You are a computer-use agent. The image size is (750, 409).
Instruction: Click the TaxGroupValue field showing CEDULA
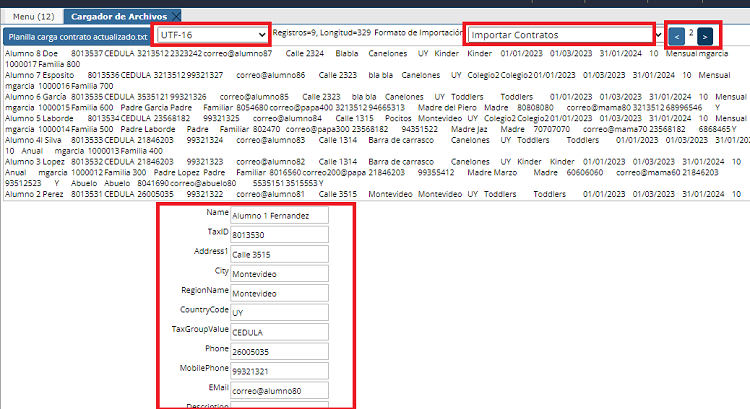(x=279, y=331)
